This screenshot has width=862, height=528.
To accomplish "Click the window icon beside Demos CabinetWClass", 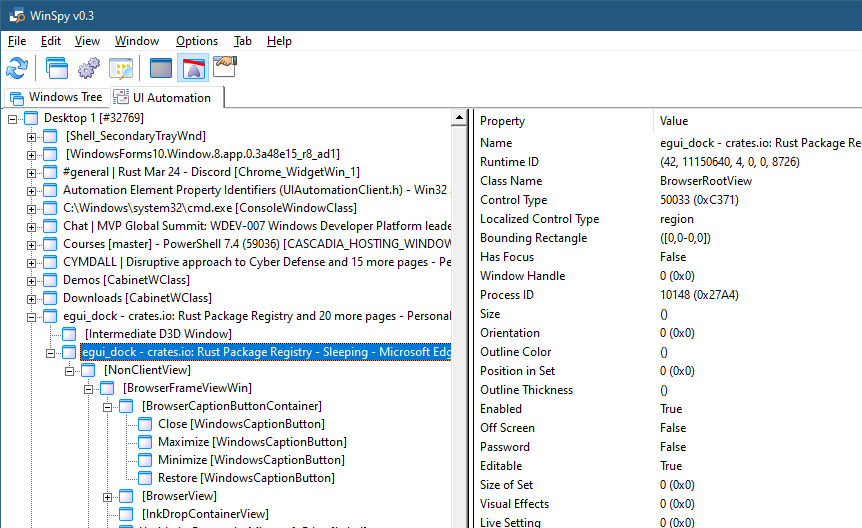I will point(50,280).
